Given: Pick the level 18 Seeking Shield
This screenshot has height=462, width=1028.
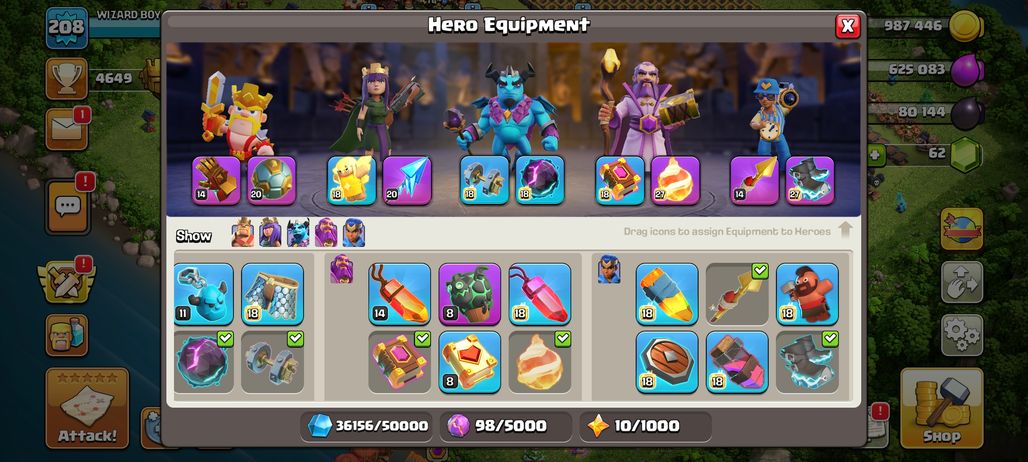Looking at the screenshot, I should click(667, 362).
